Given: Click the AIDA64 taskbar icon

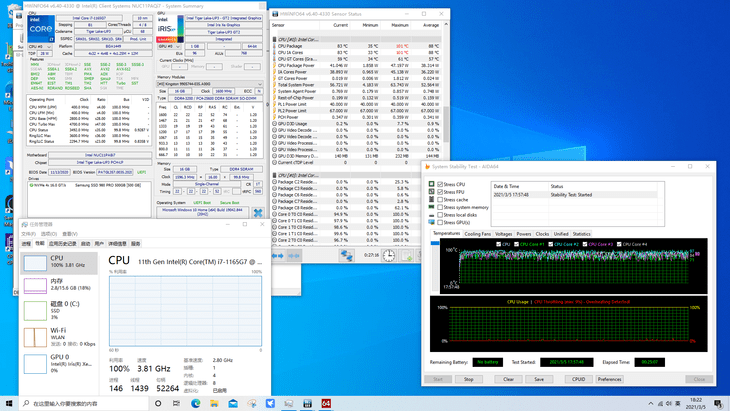Looking at the screenshot, I should [326, 403].
